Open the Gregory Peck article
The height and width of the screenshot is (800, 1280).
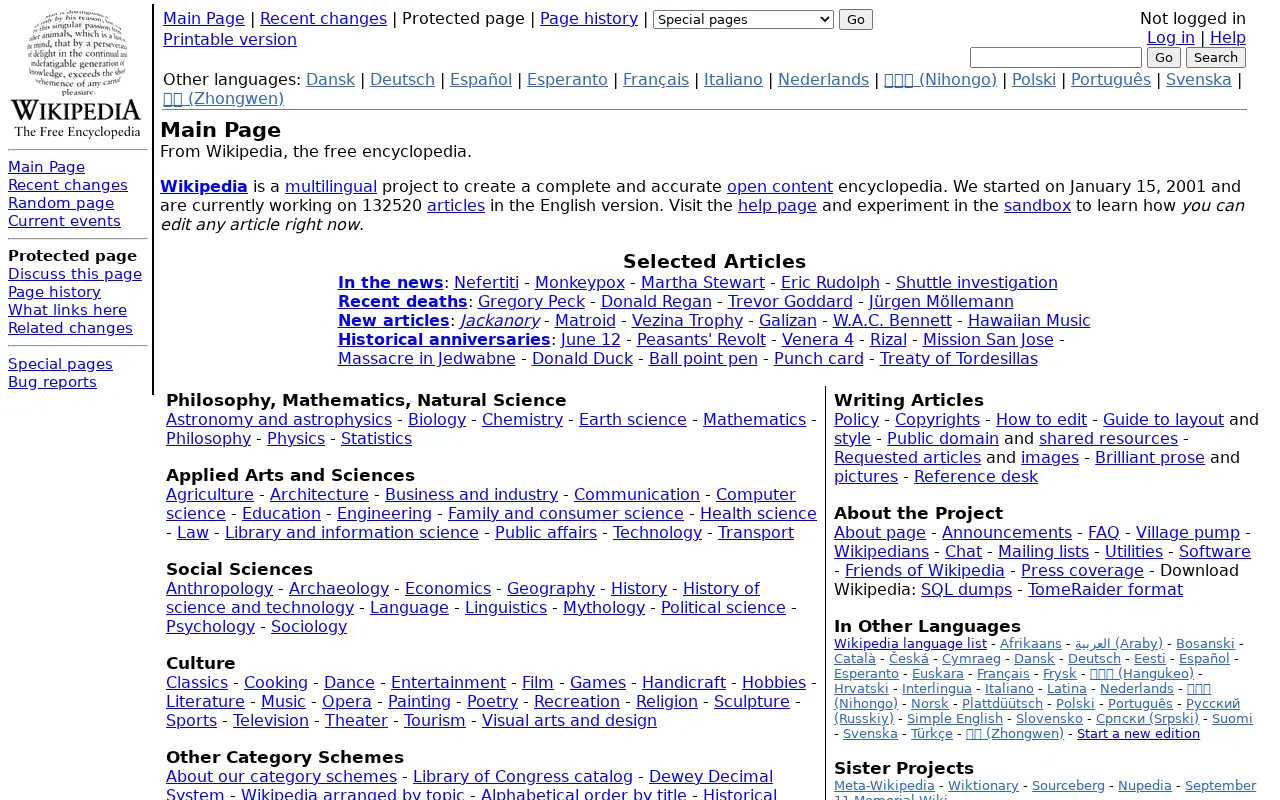(531, 301)
